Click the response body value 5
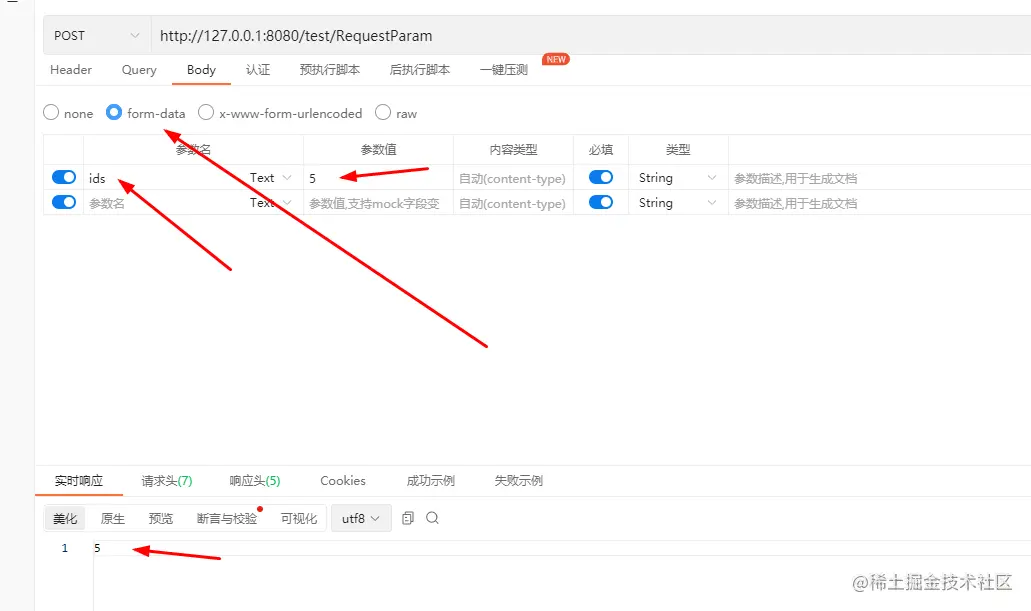1031x611 pixels. point(97,548)
